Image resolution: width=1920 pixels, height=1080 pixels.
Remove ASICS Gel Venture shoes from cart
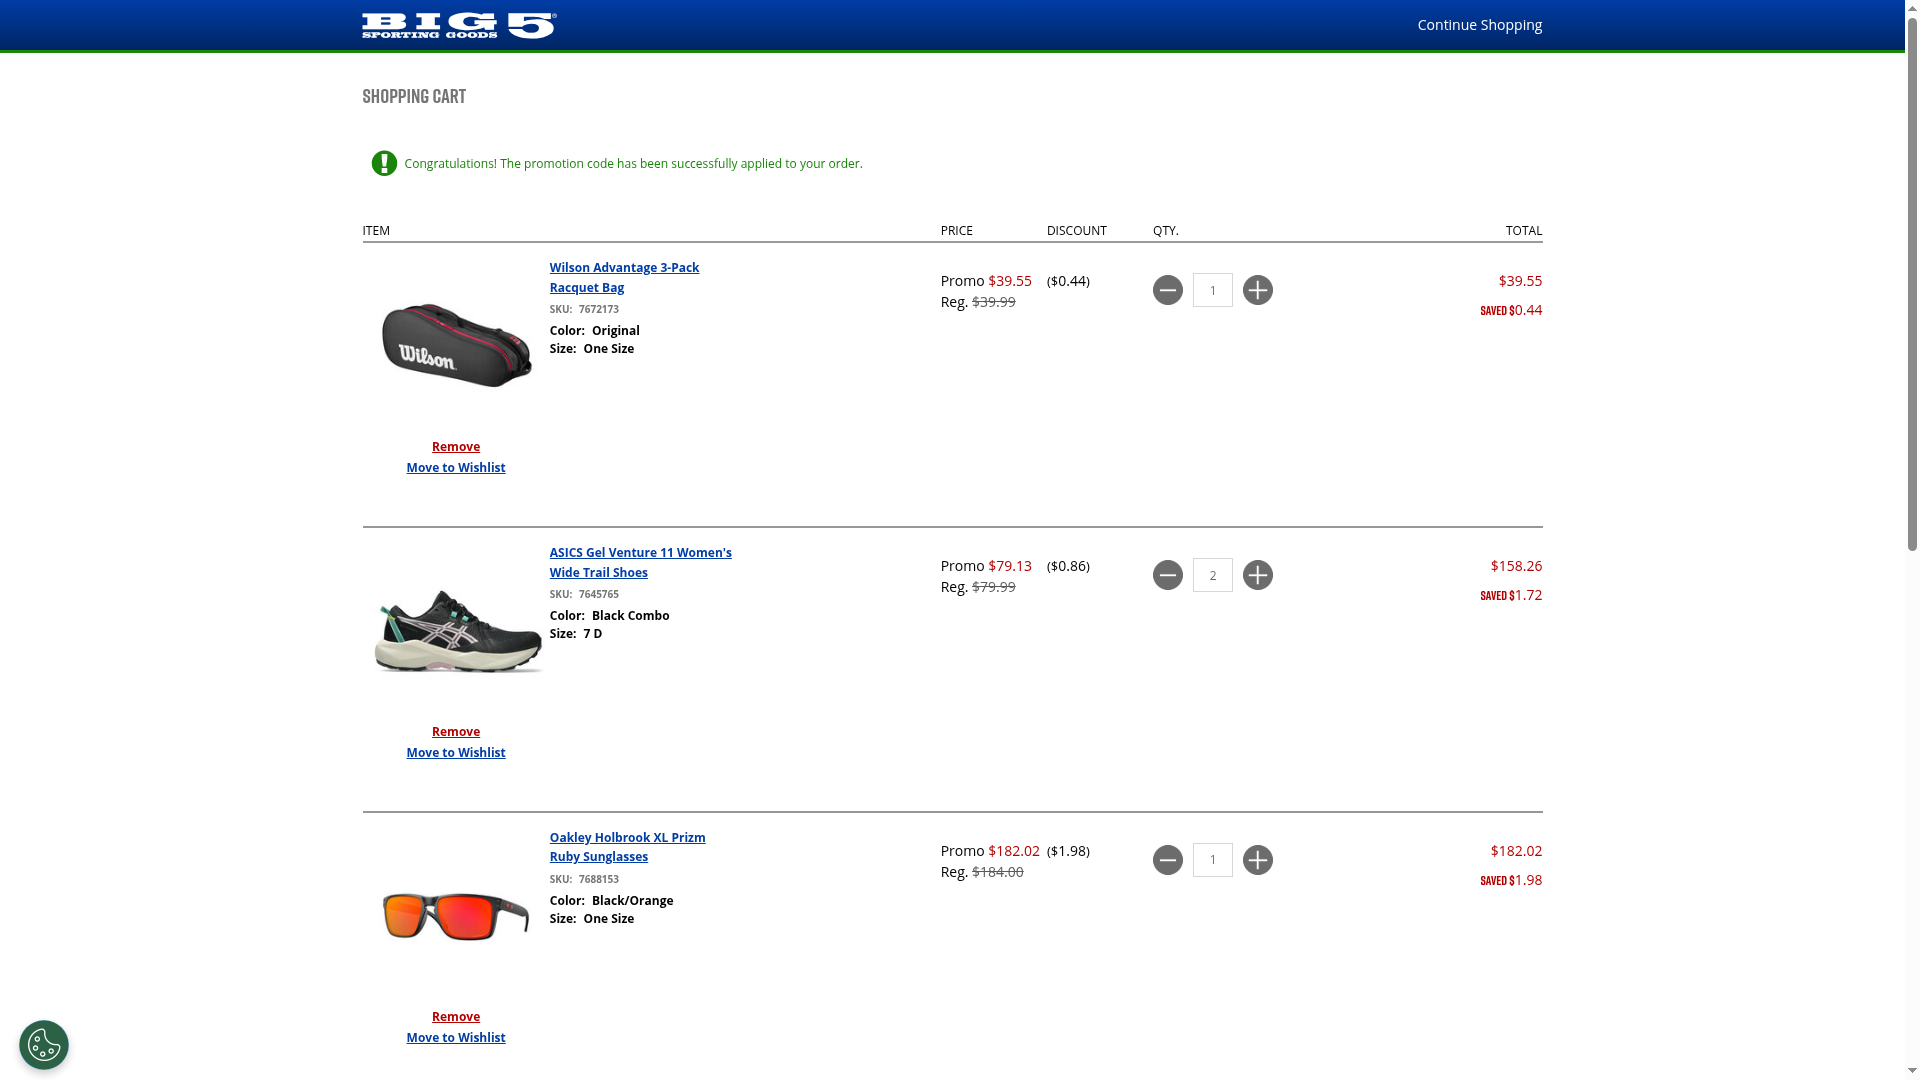coord(455,732)
